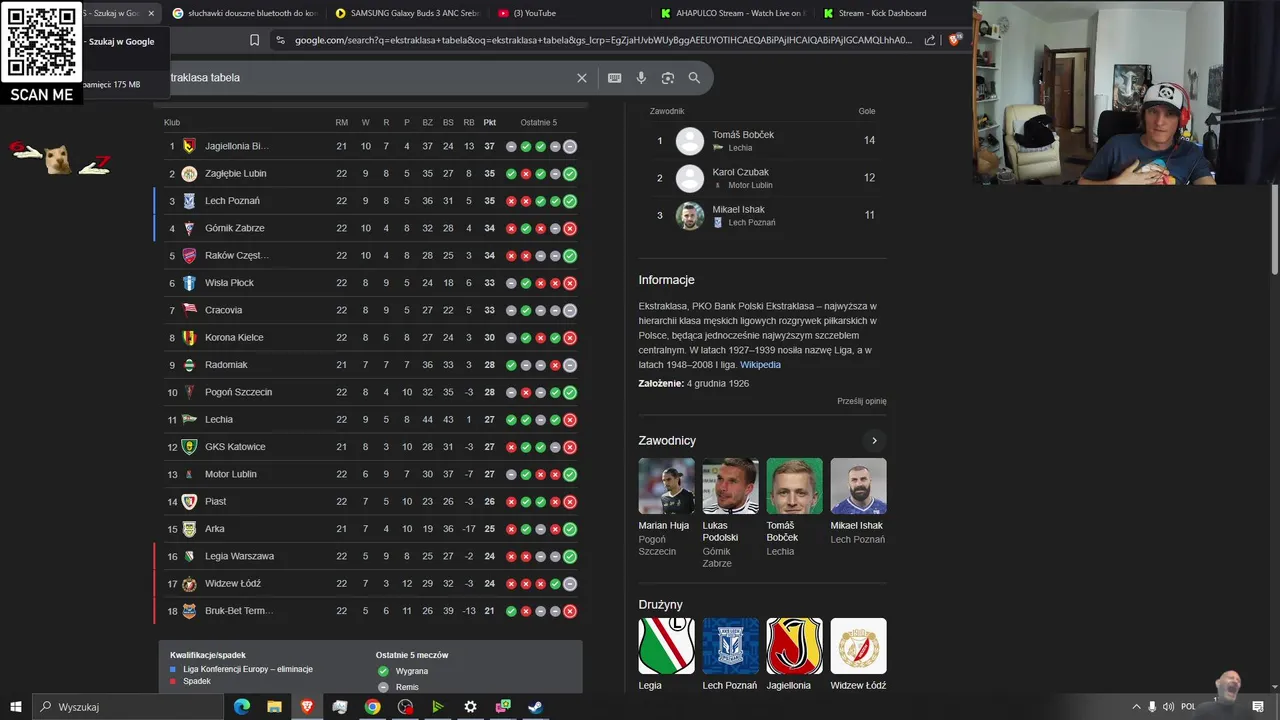View site information icon beside the URL
1280x720 pixels.
tap(280, 40)
